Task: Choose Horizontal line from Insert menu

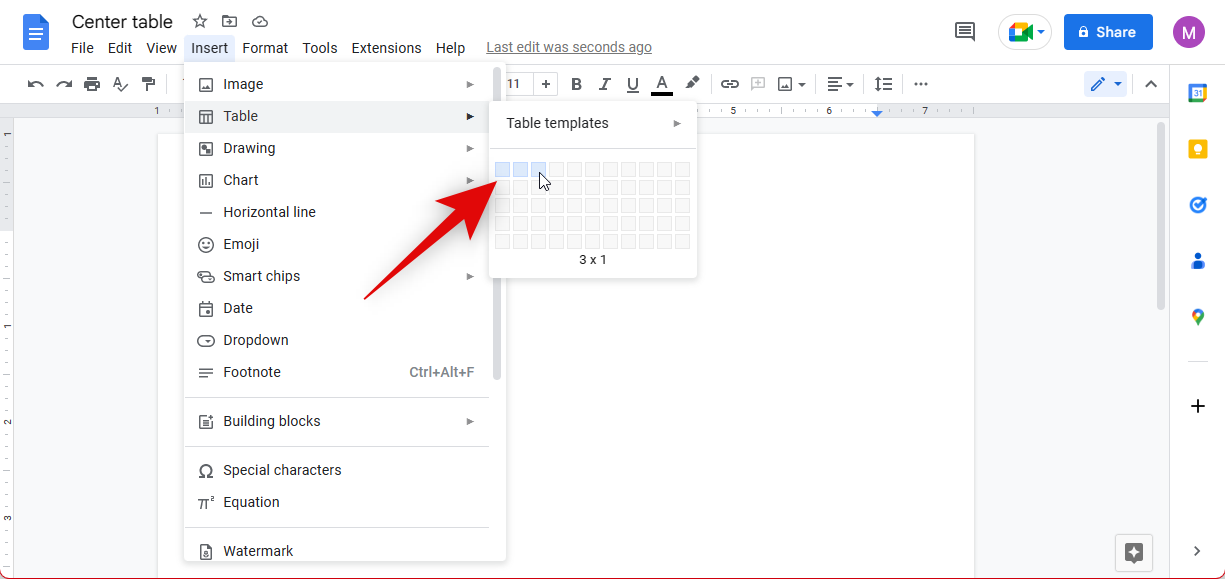Action: (269, 212)
